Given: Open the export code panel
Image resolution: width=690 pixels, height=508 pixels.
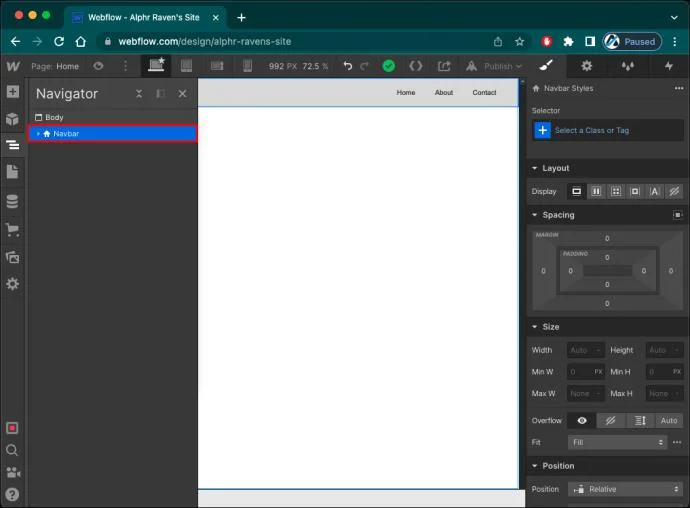Looking at the screenshot, I should (x=416, y=66).
